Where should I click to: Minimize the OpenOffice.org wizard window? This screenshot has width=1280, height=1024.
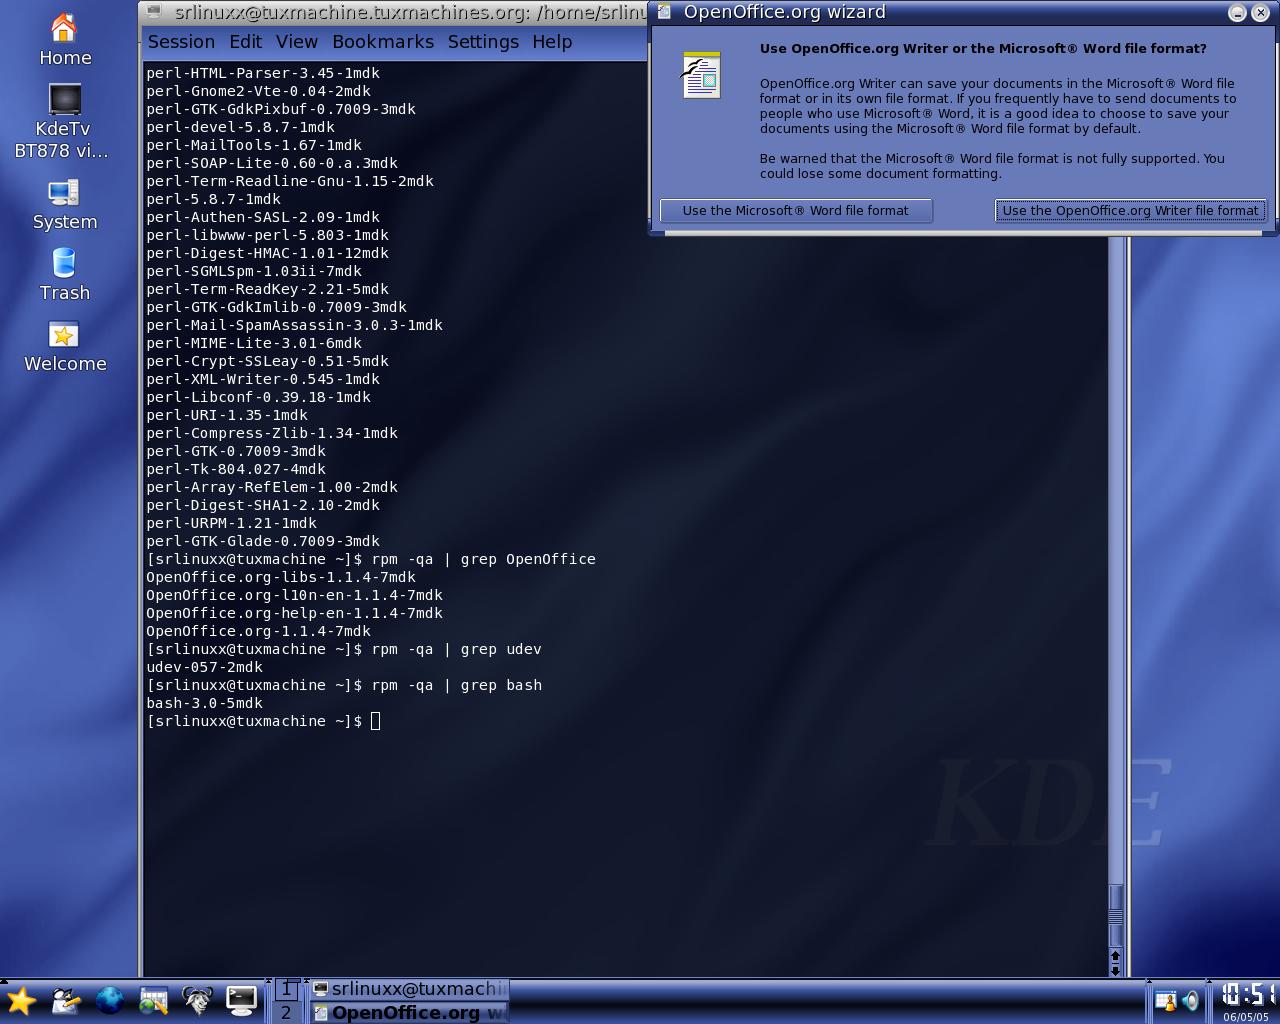(x=1237, y=12)
